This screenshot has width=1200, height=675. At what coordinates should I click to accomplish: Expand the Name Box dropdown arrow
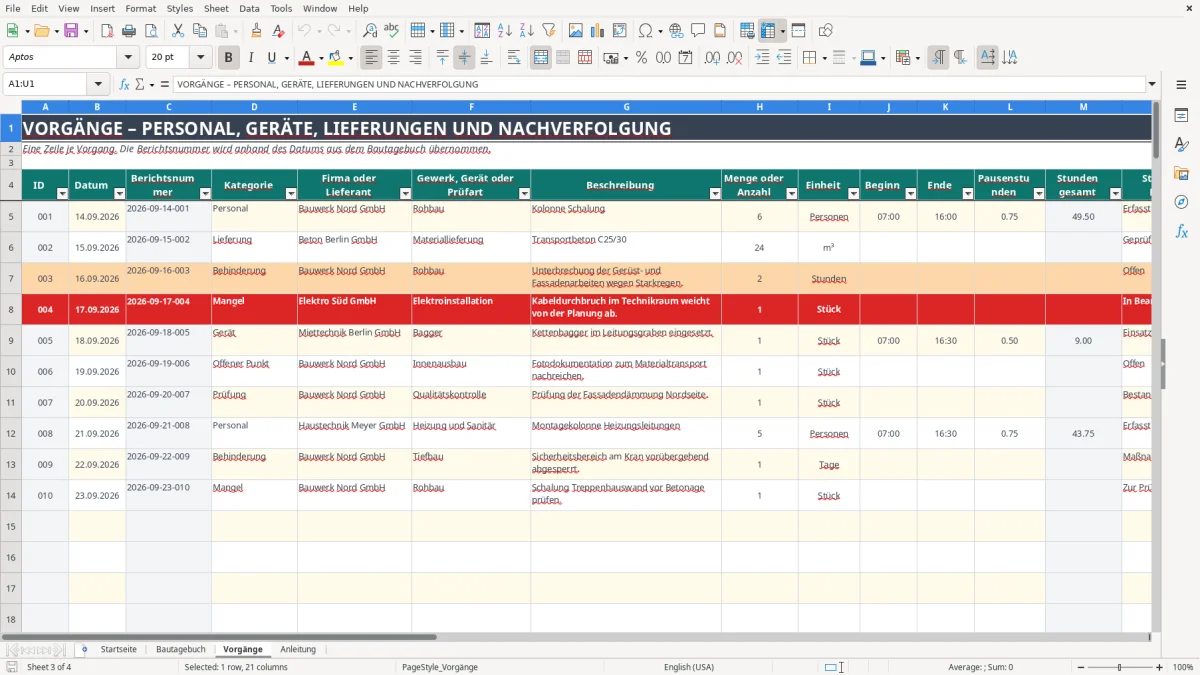(98, 84)
